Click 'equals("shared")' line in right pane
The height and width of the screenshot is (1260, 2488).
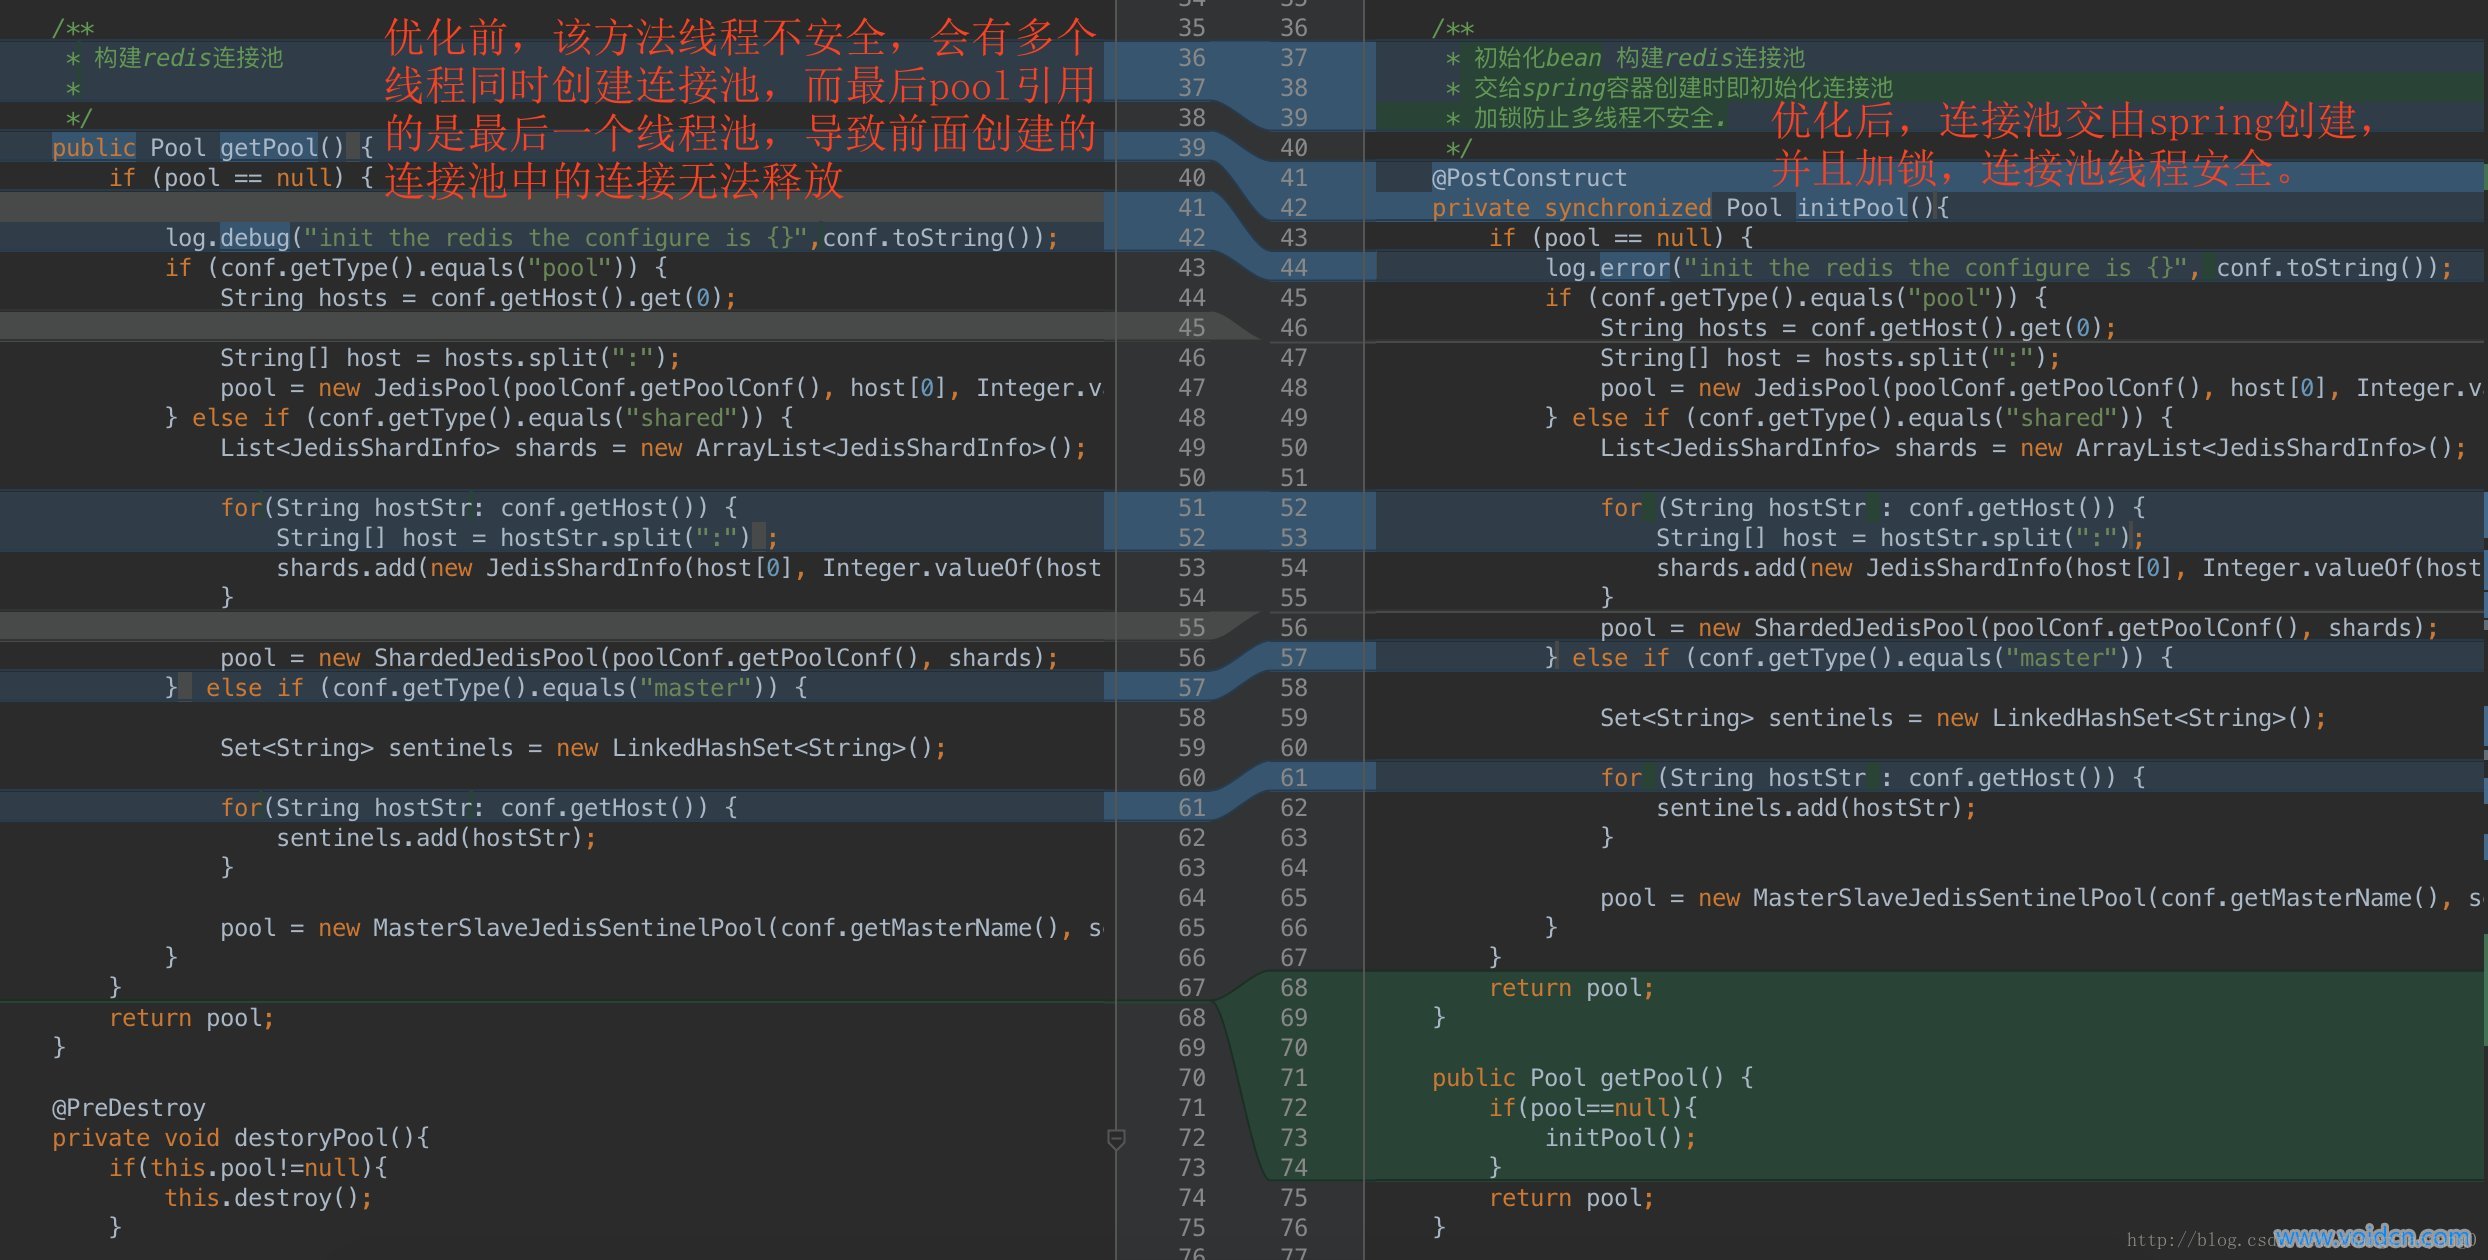coord(1859,418)
